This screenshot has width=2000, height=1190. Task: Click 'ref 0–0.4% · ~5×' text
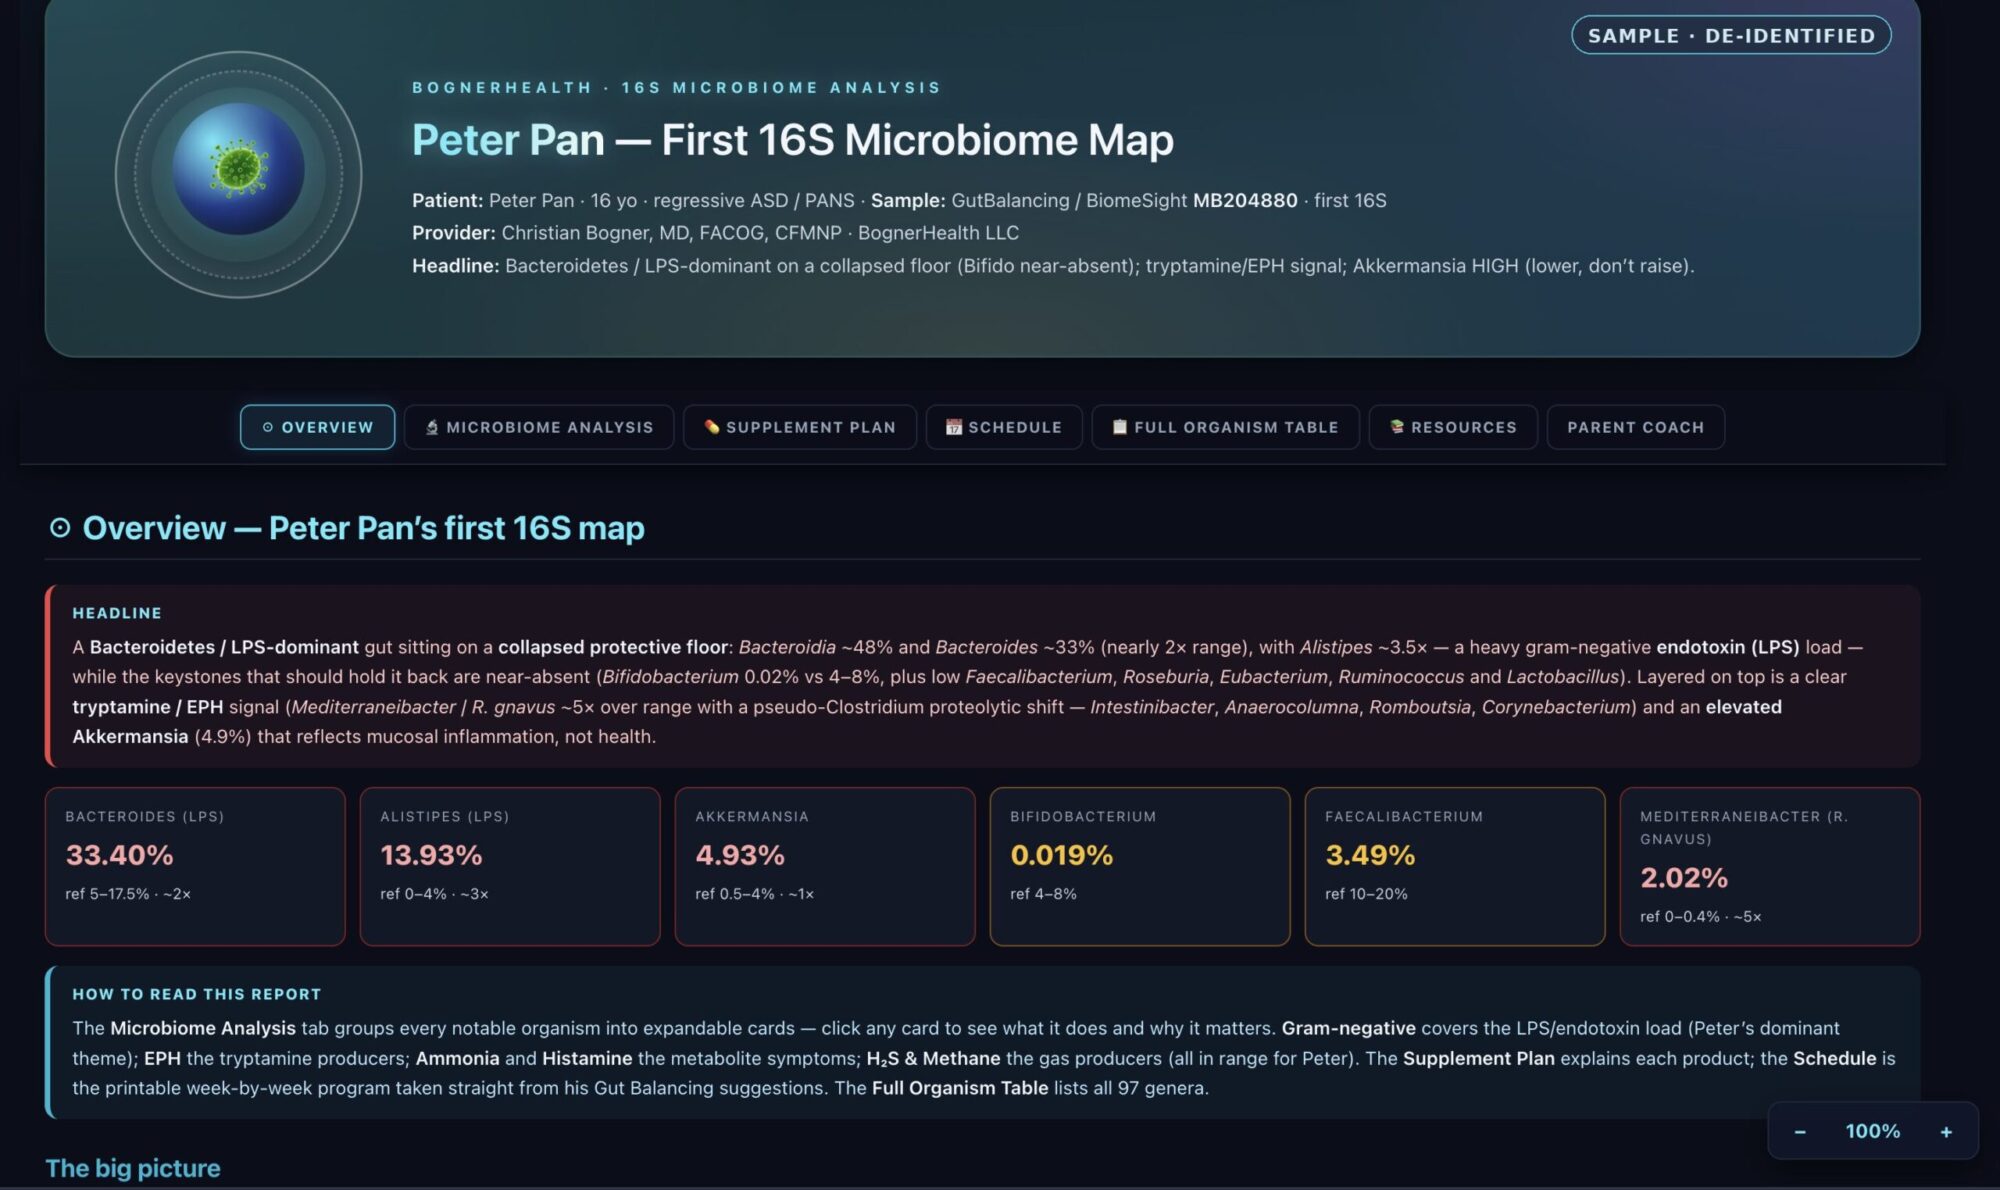coord(1700,917)
